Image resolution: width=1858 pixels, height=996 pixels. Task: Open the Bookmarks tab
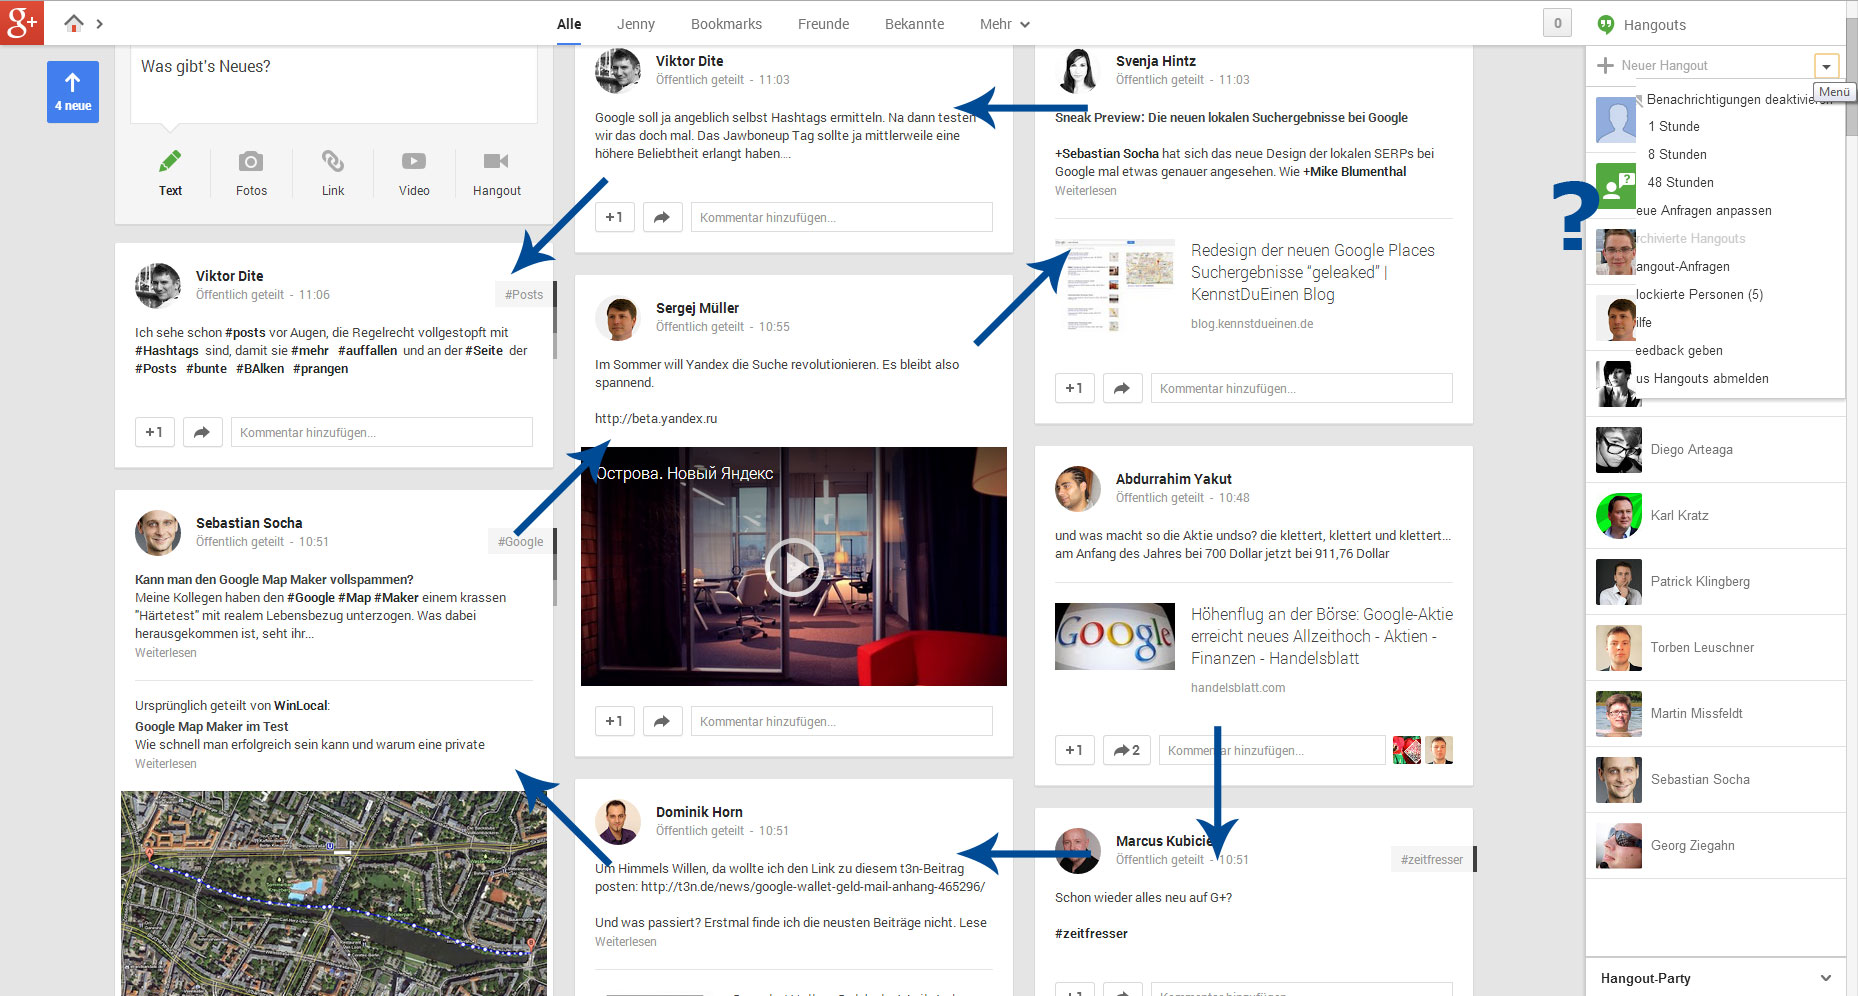(726, 24)
